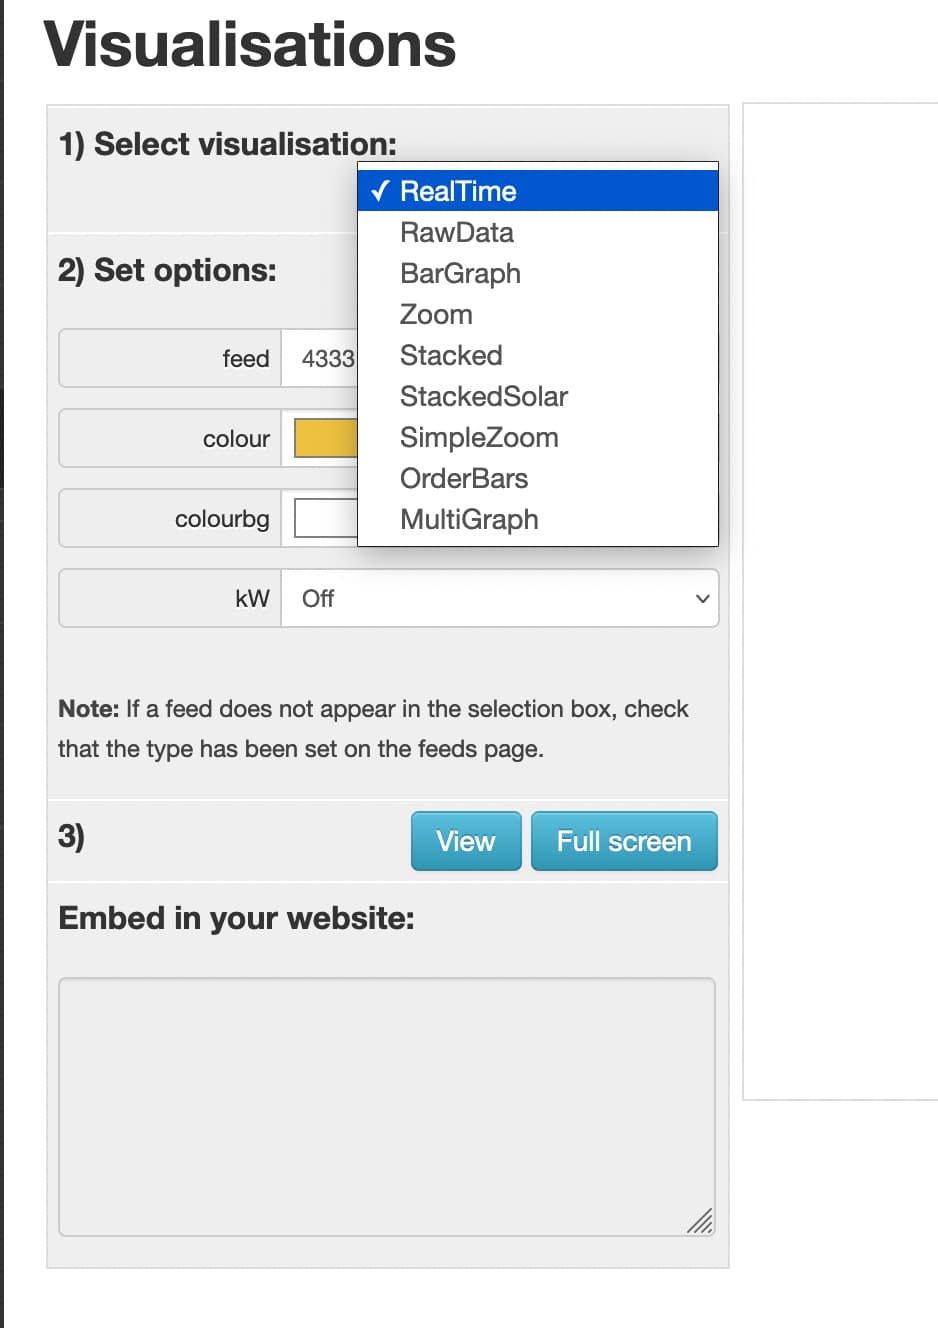Choose RawData from the dropdown list

[x=456, y=232]
